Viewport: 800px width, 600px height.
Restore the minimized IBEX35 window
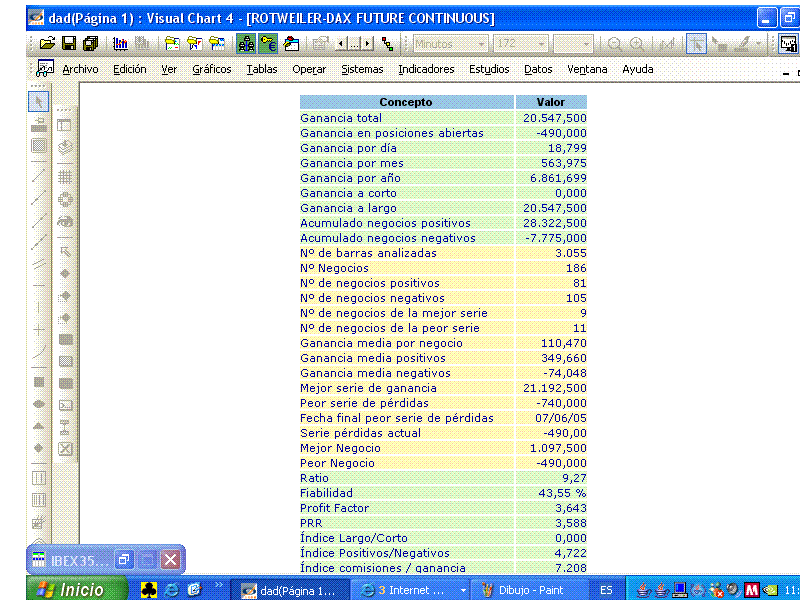(x=123, y=560)
